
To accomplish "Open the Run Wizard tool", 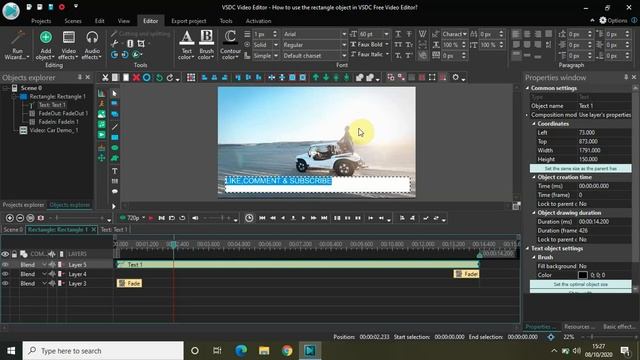I will pyautogui.click(x=17, y=45).
